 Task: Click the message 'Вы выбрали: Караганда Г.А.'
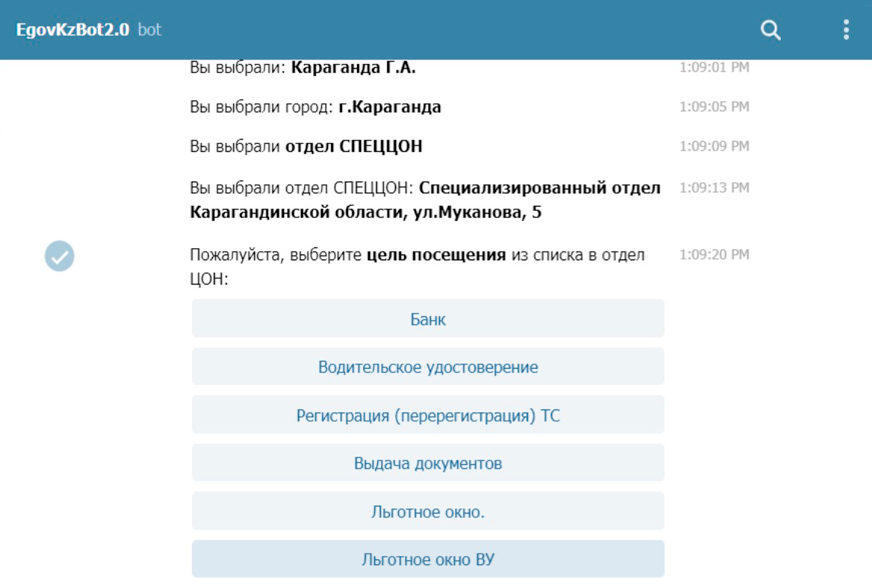click(x=303, y=67)
